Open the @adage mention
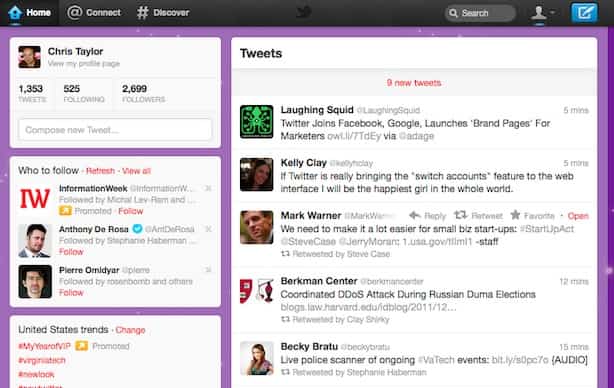The image size is (614, 388). click(x=416, y=136)
